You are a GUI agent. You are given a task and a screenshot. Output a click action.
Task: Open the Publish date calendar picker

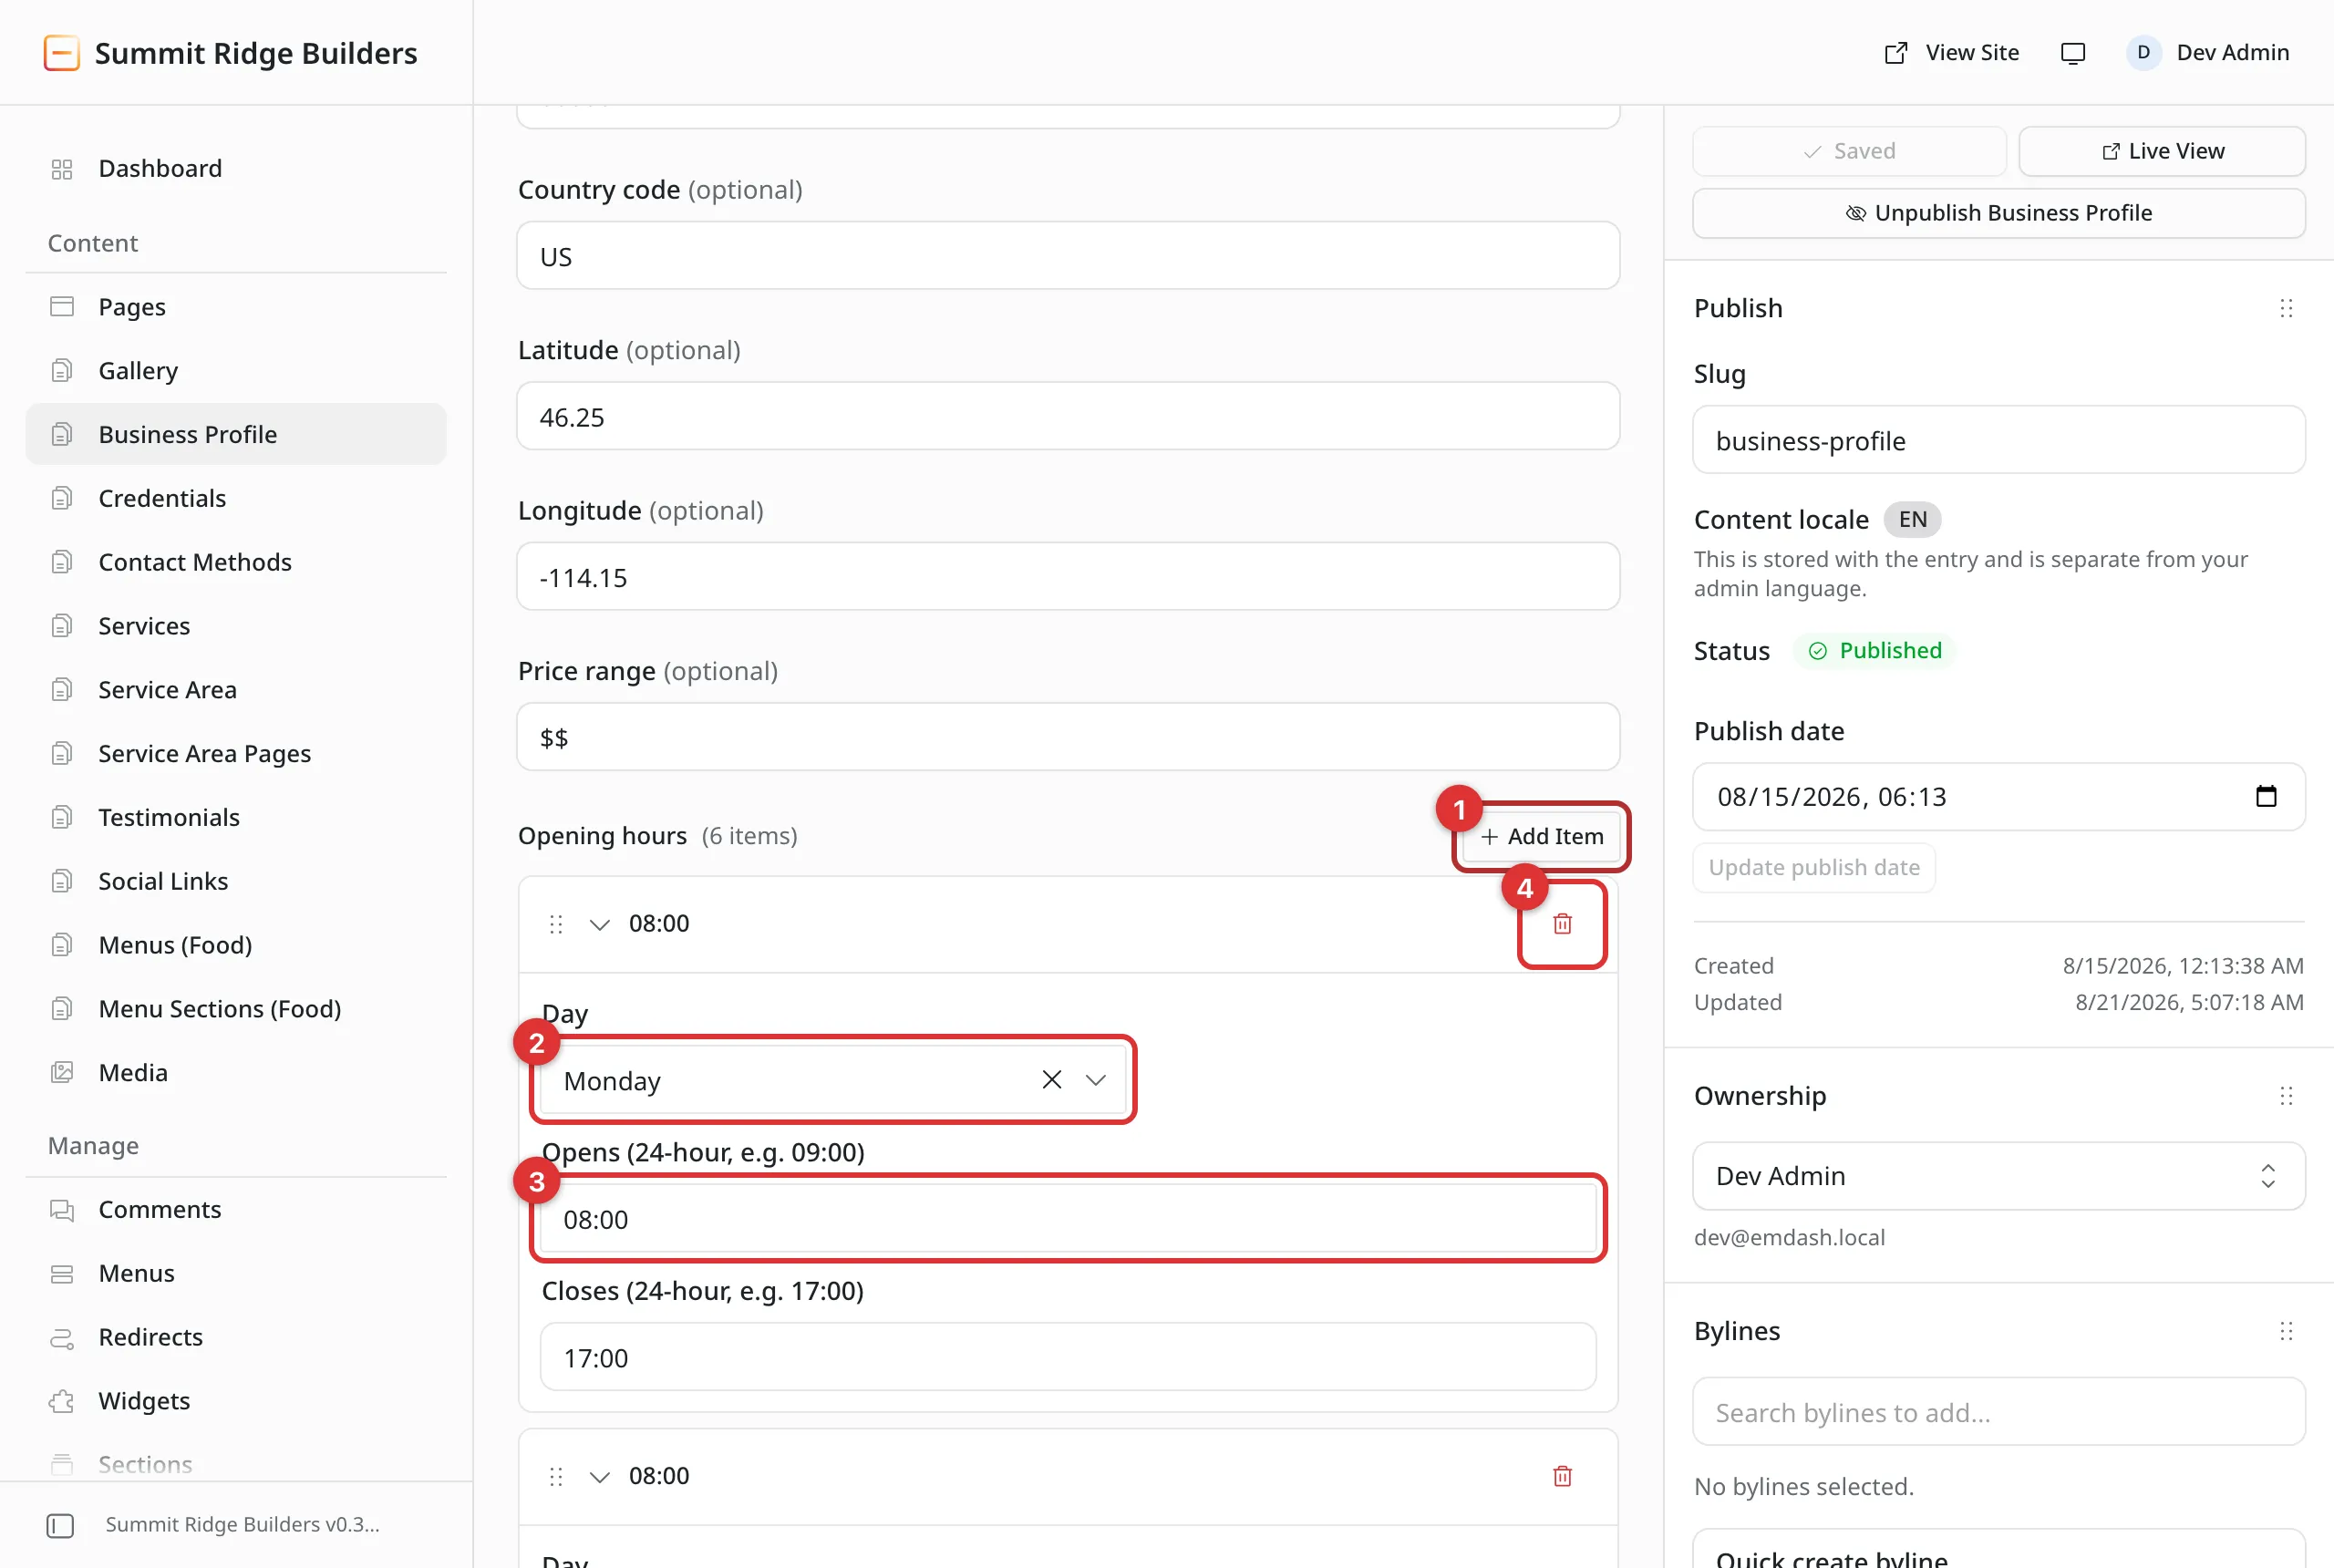point(2266,796)
